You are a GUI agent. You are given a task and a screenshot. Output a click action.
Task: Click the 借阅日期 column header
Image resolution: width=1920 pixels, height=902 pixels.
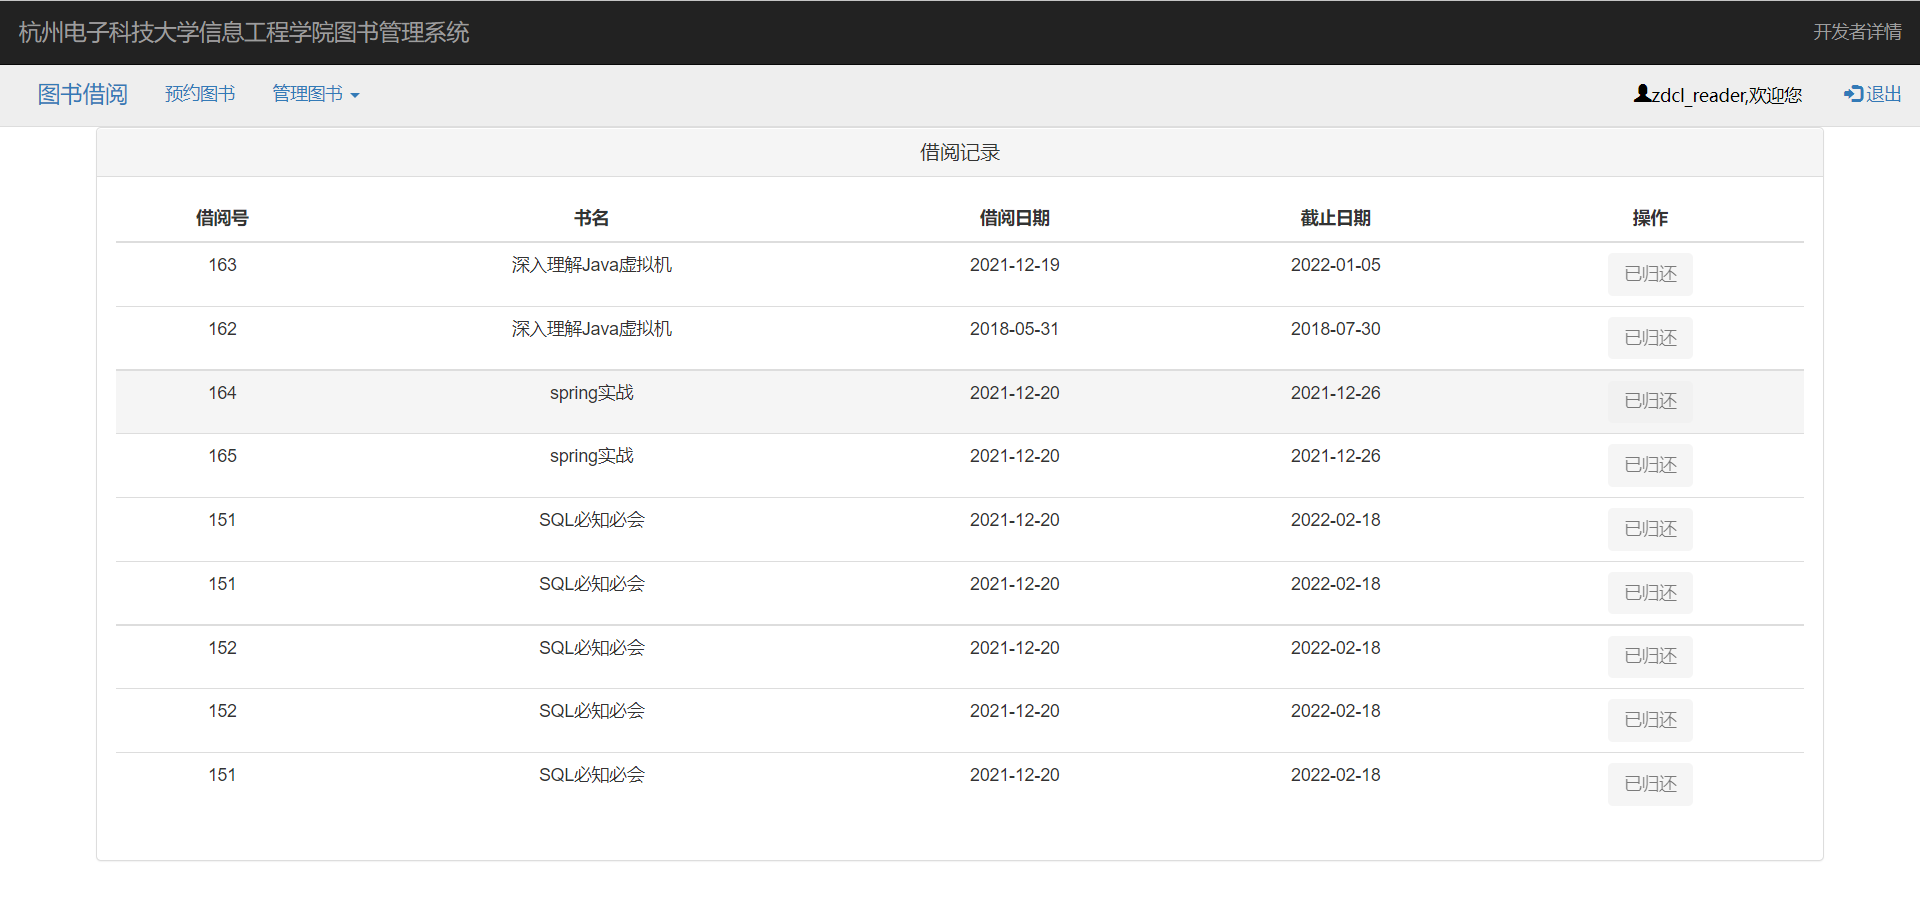click(1014, 218)
